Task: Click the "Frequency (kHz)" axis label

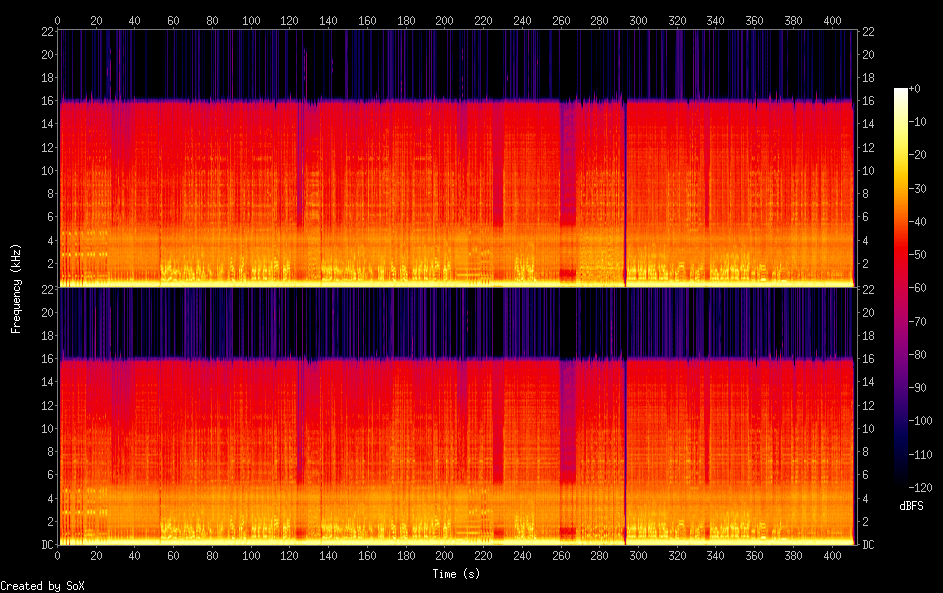Action: tap(16, 288)
